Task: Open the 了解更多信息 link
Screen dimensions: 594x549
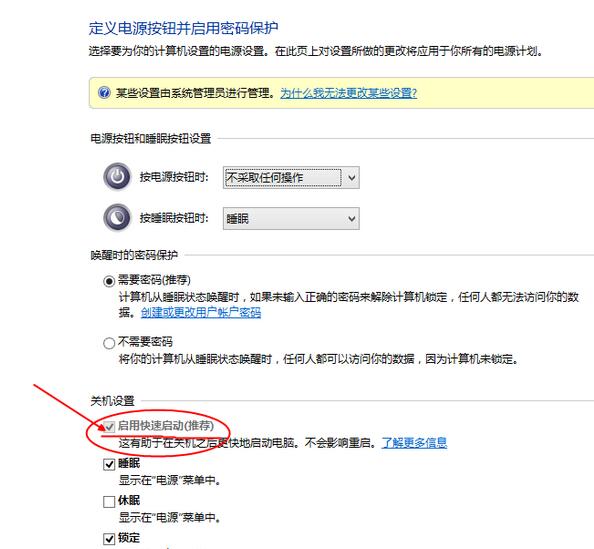Action: click(x=414, y=443)
